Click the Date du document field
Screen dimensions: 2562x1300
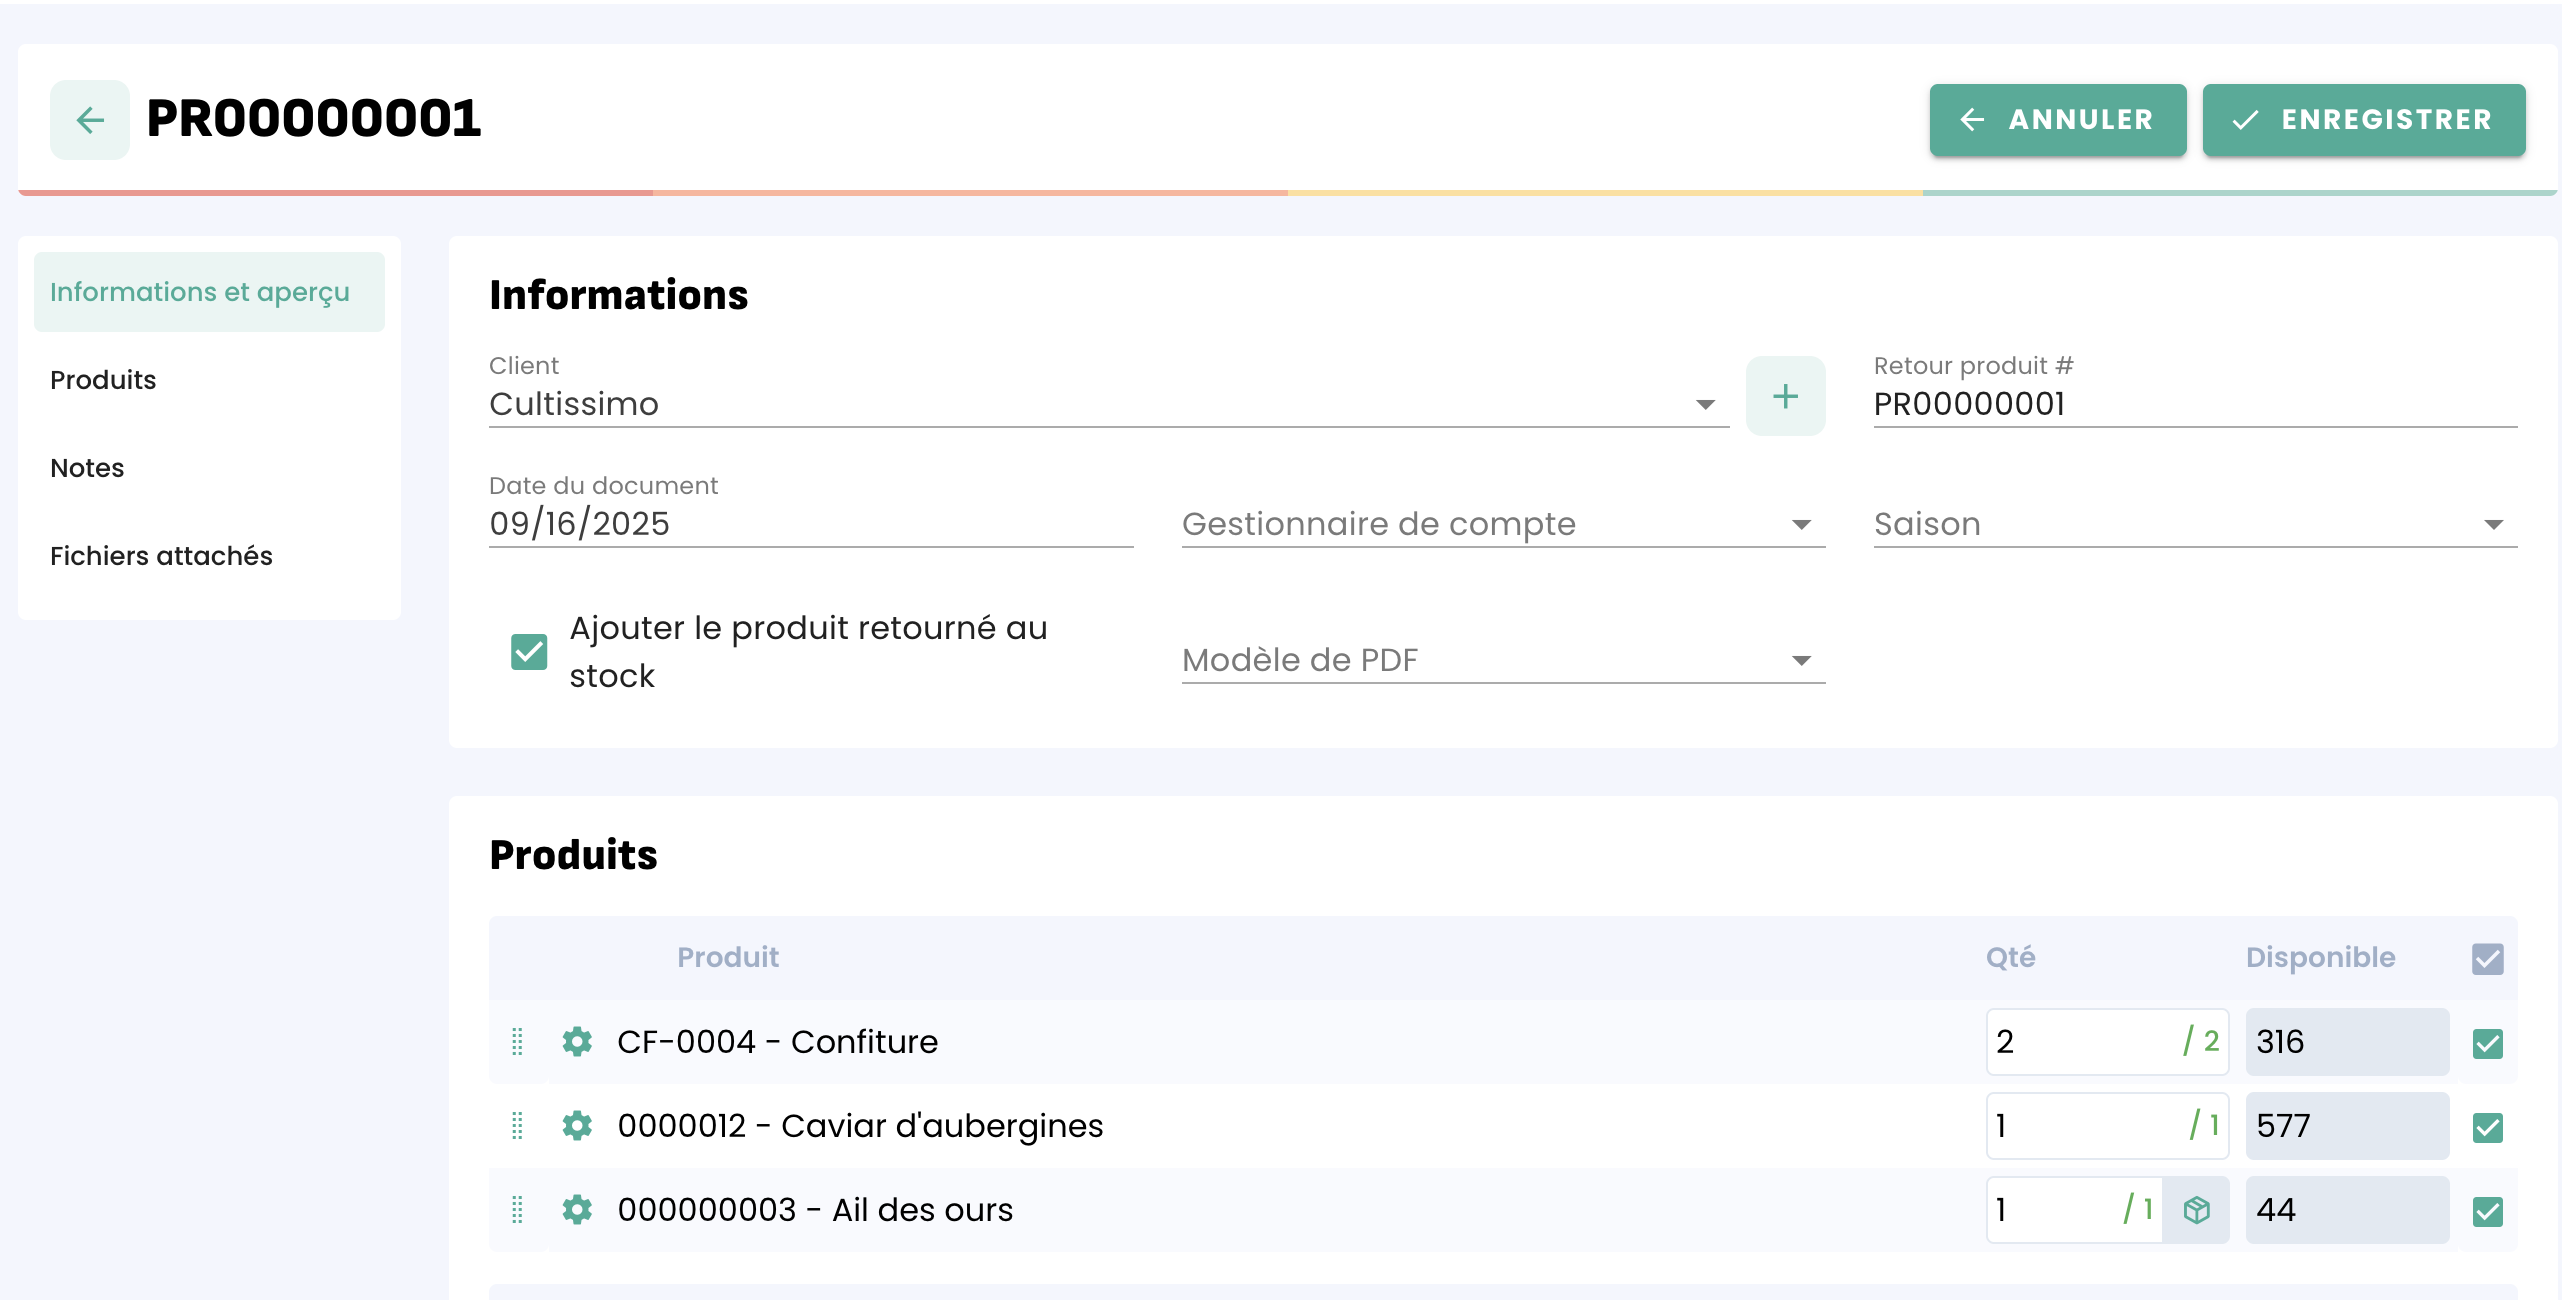pos(810,524)
